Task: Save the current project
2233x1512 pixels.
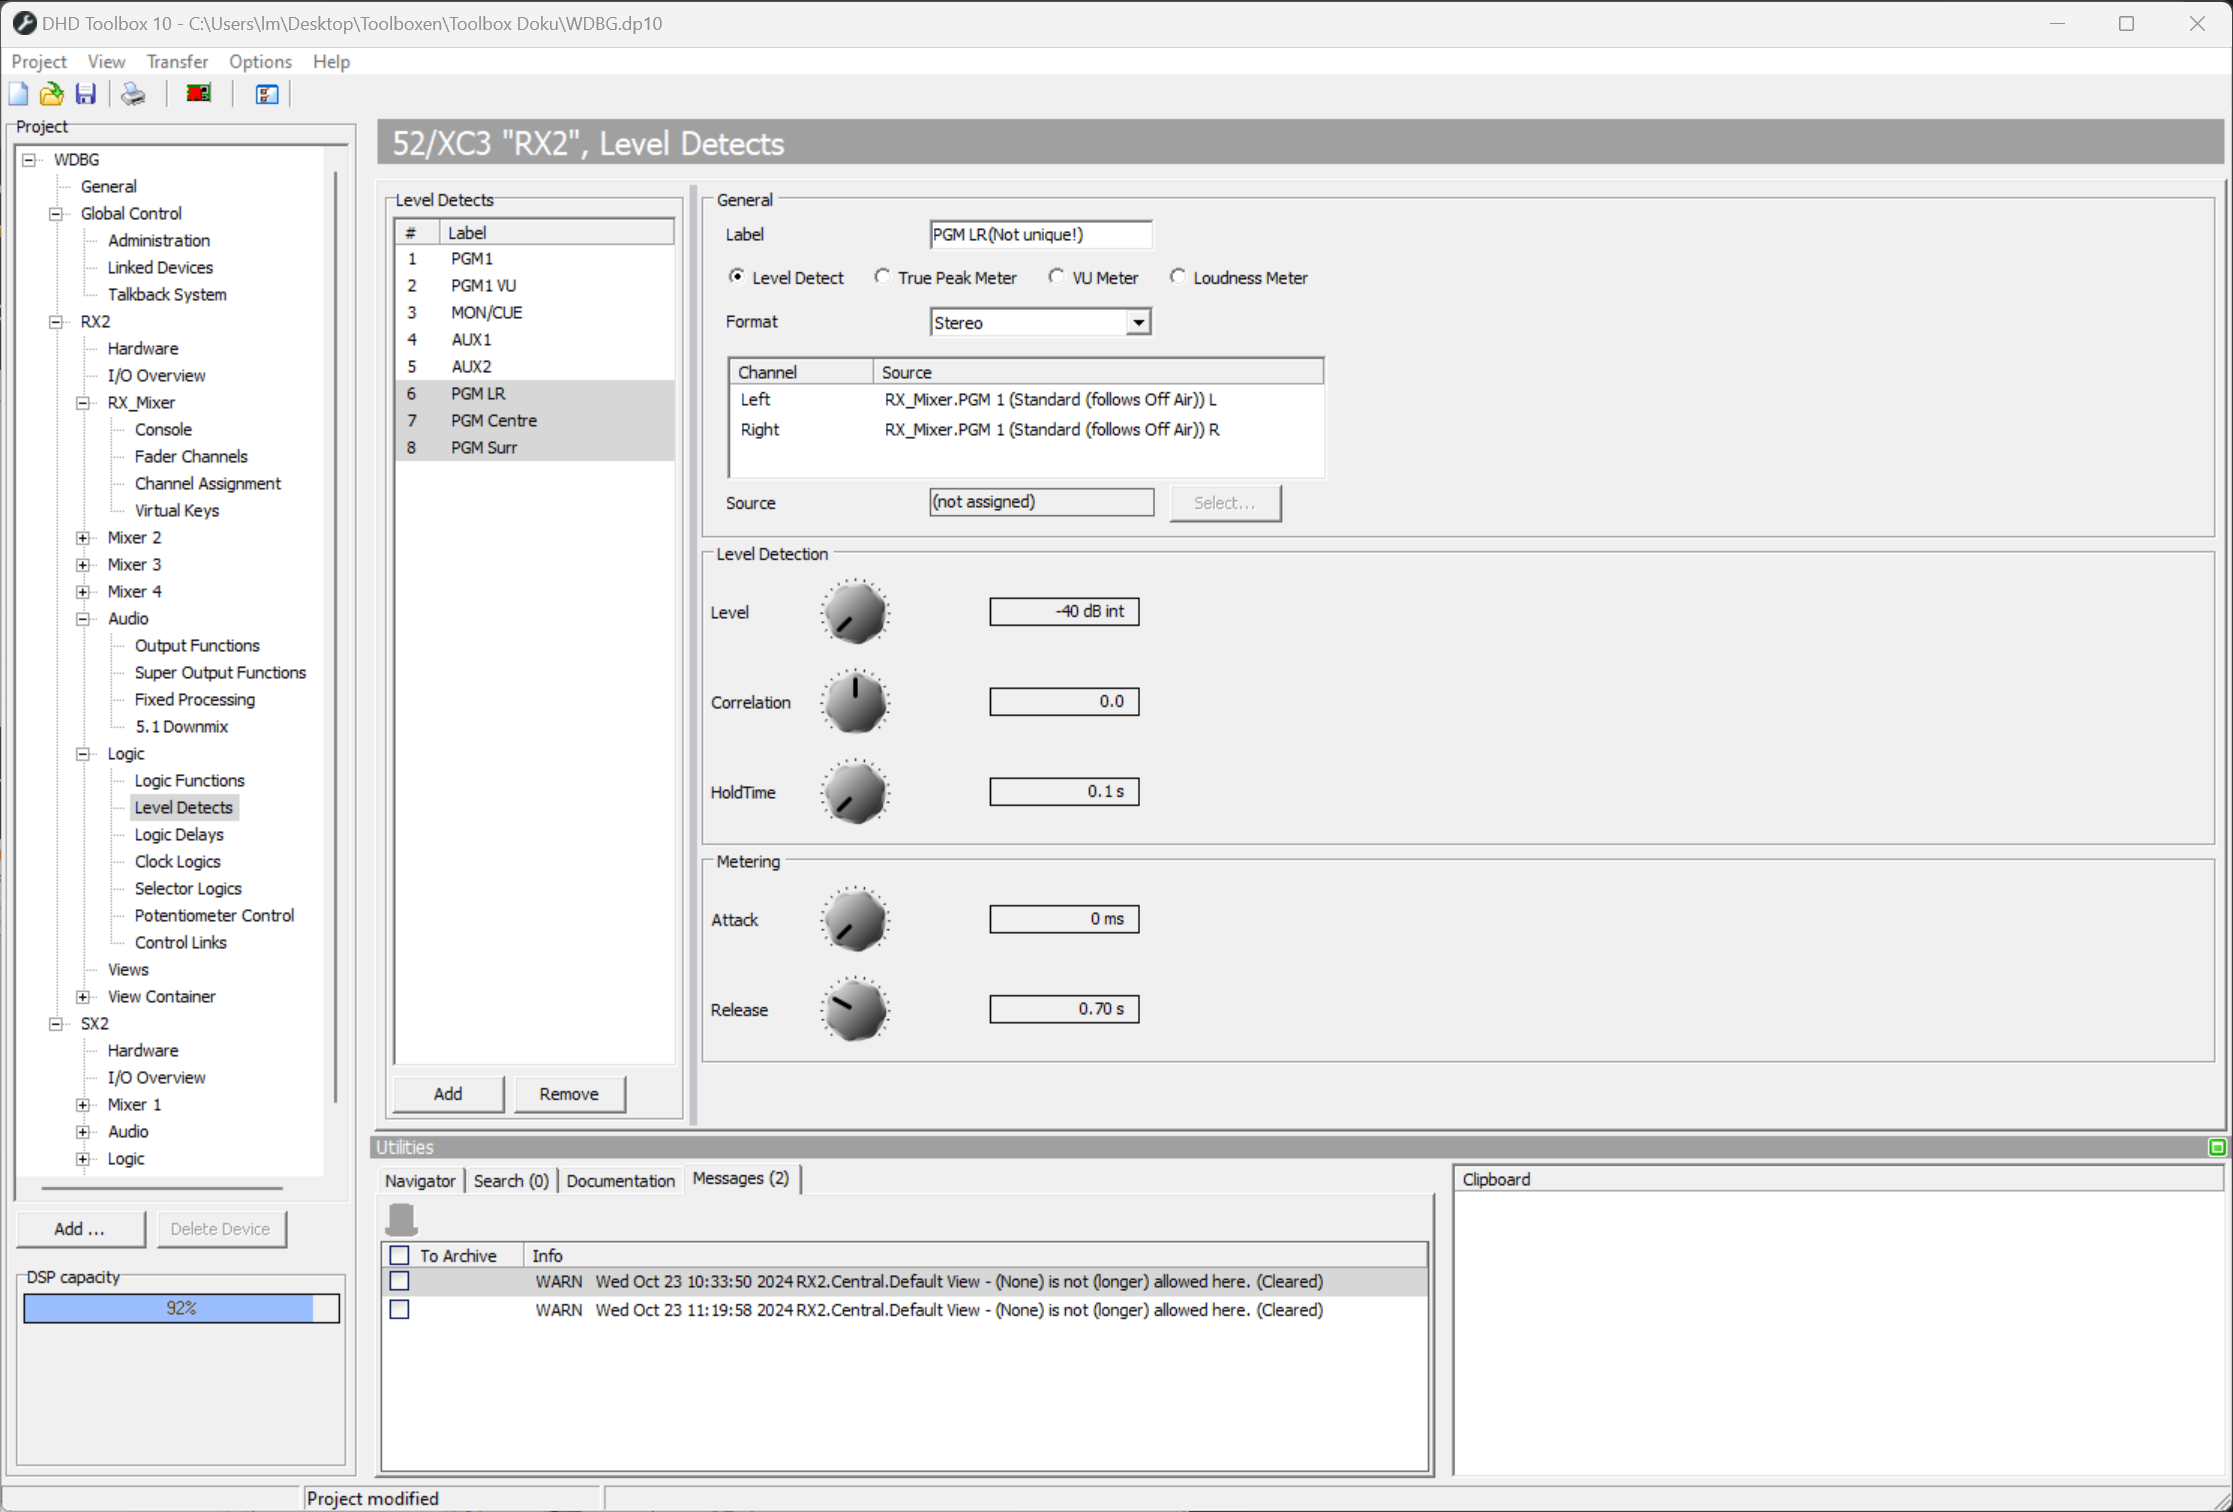Action: click(x=86, y=93)
